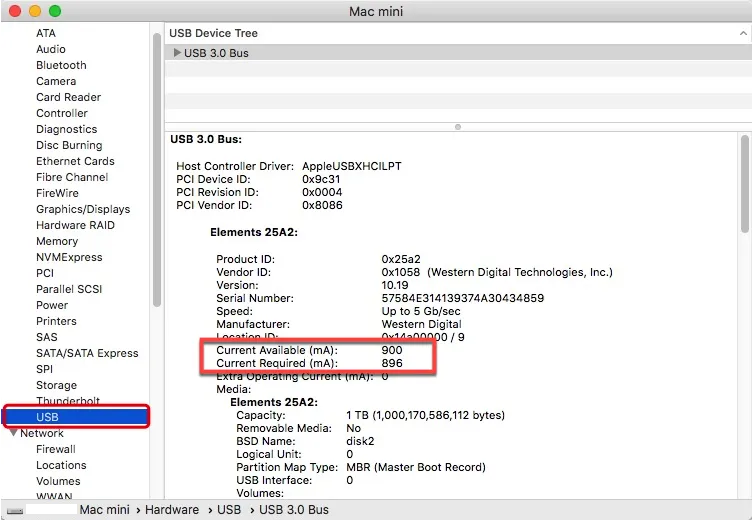Click Mac mini in the path bar

(105, 510)
